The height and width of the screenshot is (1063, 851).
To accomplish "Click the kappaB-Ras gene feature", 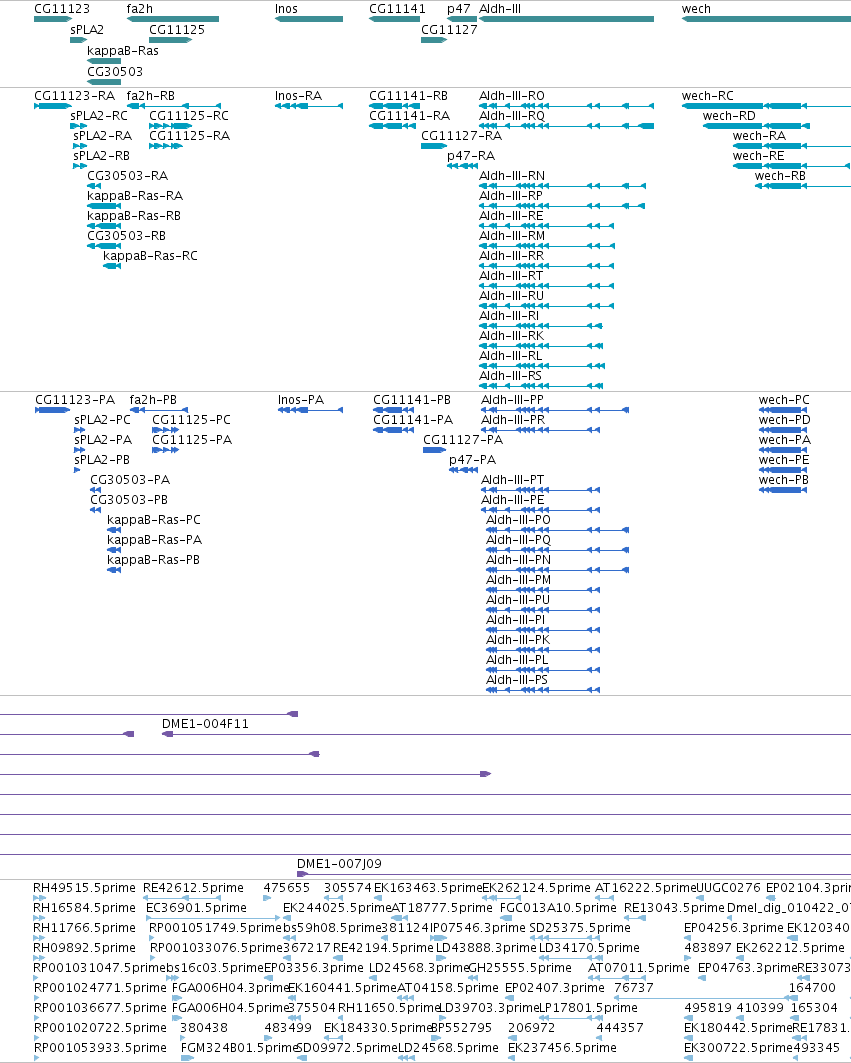I will coord(104,61).
